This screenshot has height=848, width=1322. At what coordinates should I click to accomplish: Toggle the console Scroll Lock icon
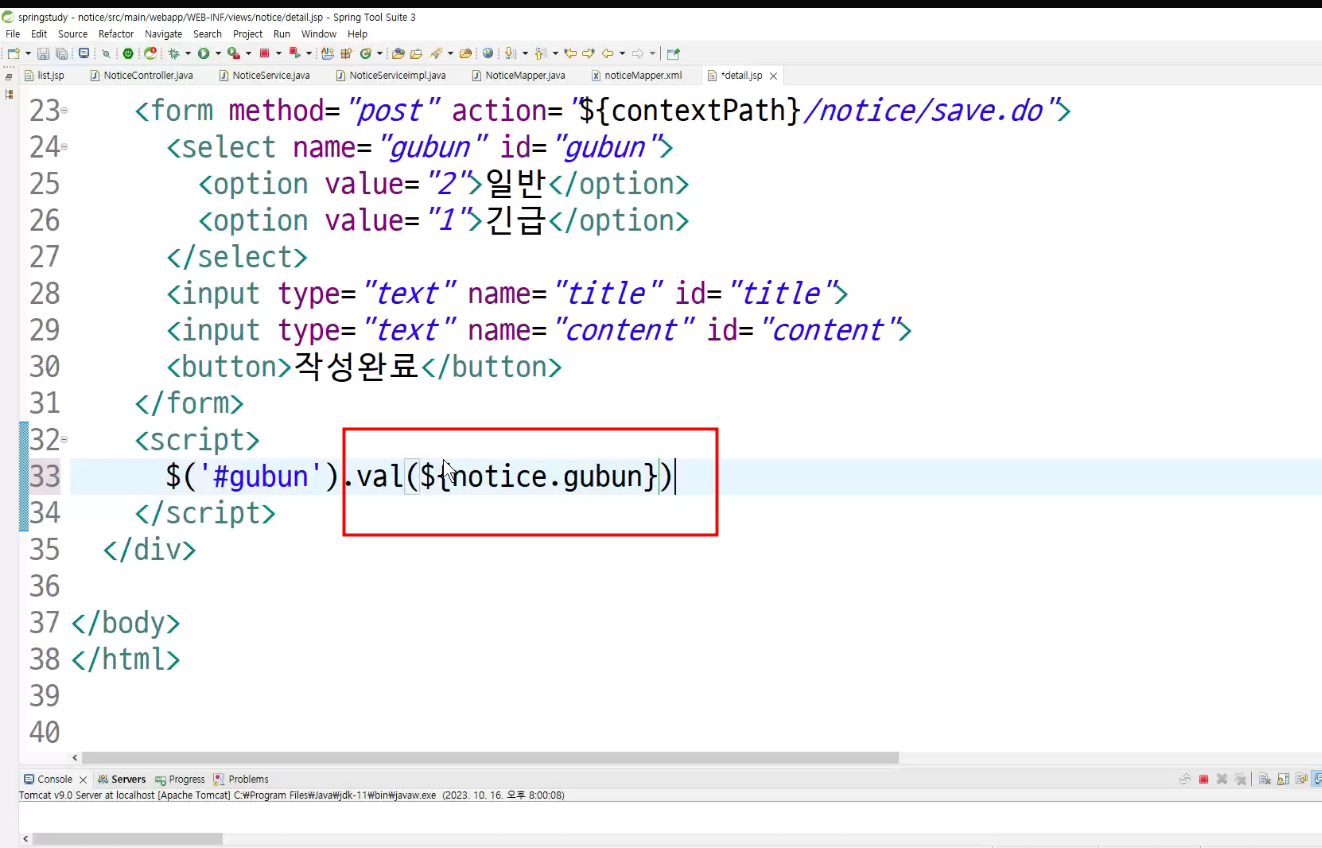1283,779
